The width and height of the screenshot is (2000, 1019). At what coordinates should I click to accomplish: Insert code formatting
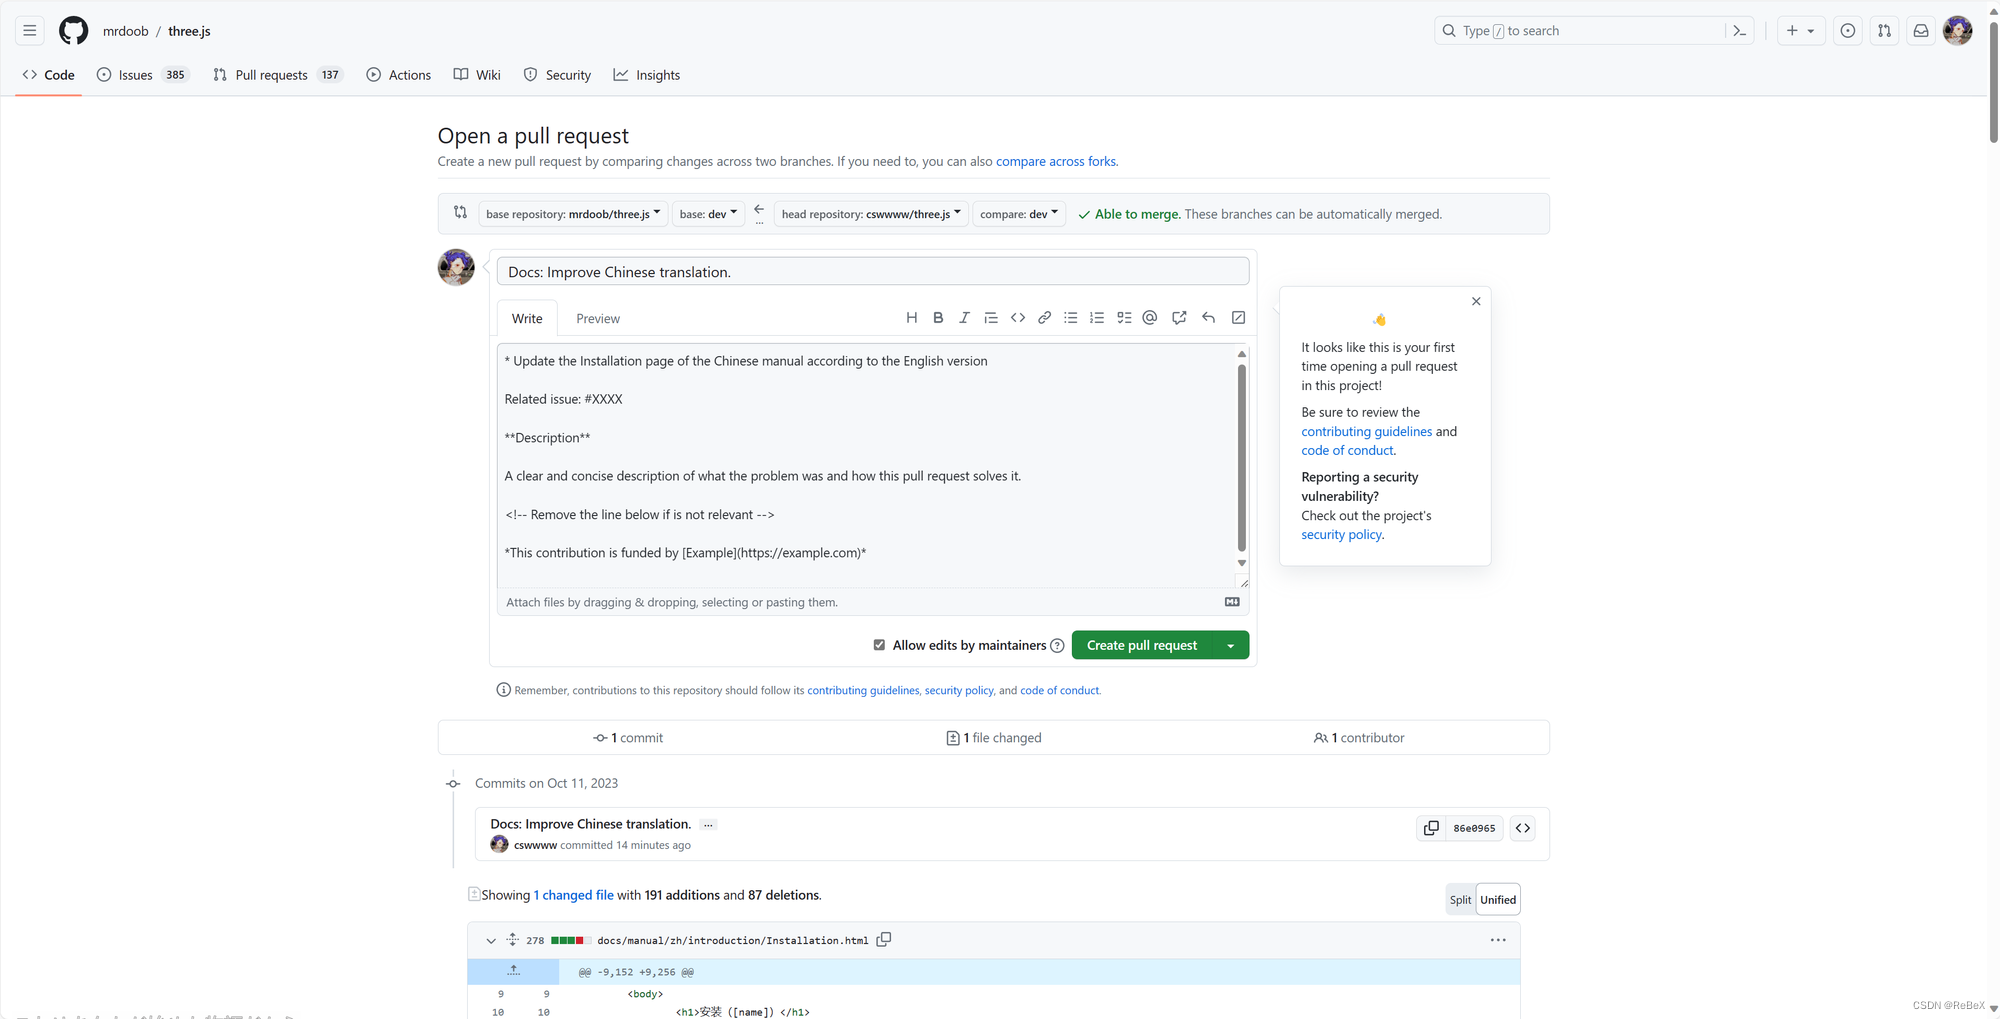coord(1018,318)
